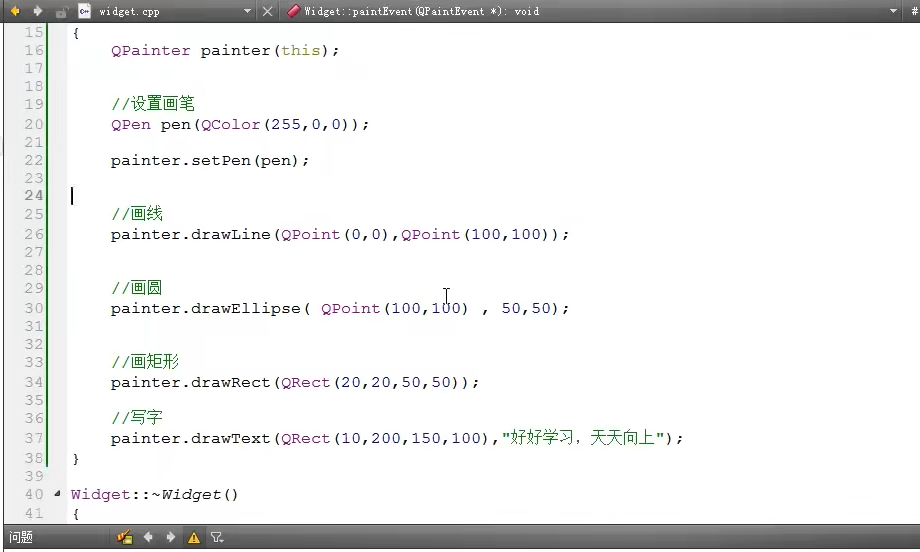The height and width of the screenshot is (552, 920).
Task: Toggle the file lock icon
Action: [x=62, y=11]
